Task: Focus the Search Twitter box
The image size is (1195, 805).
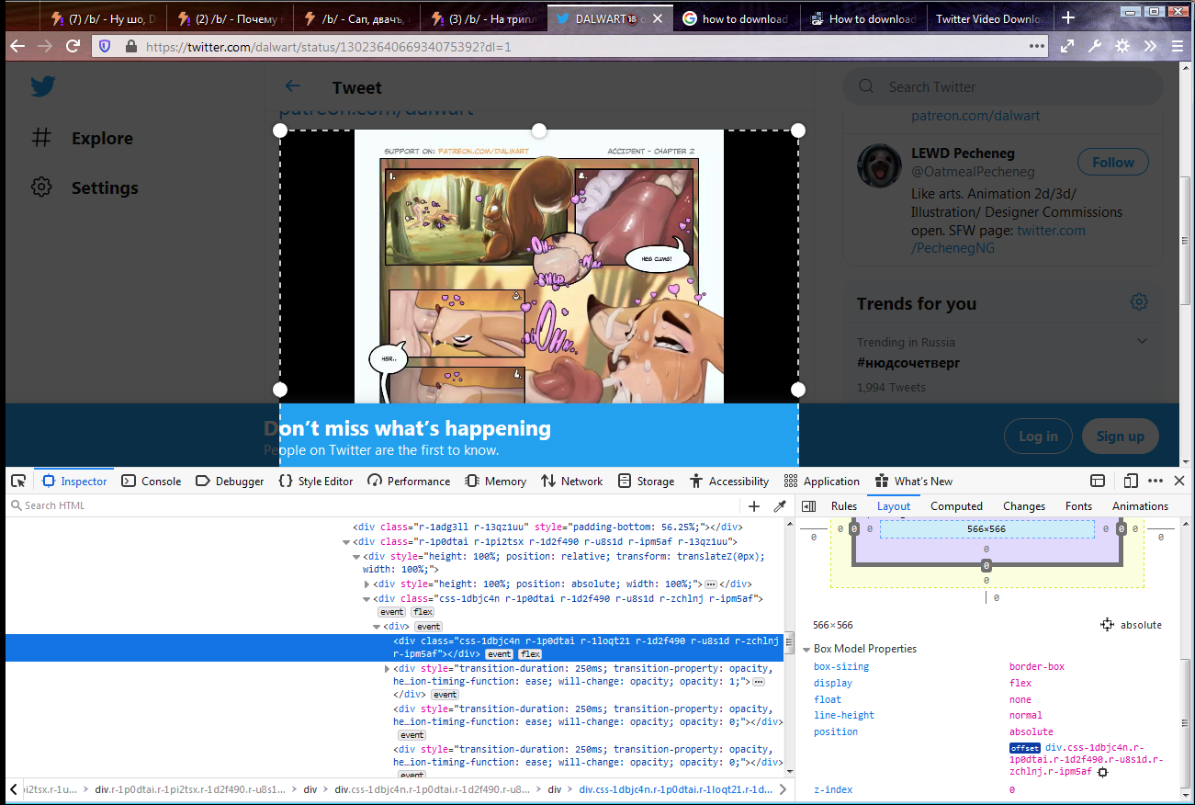Action: coord(1002,87)
